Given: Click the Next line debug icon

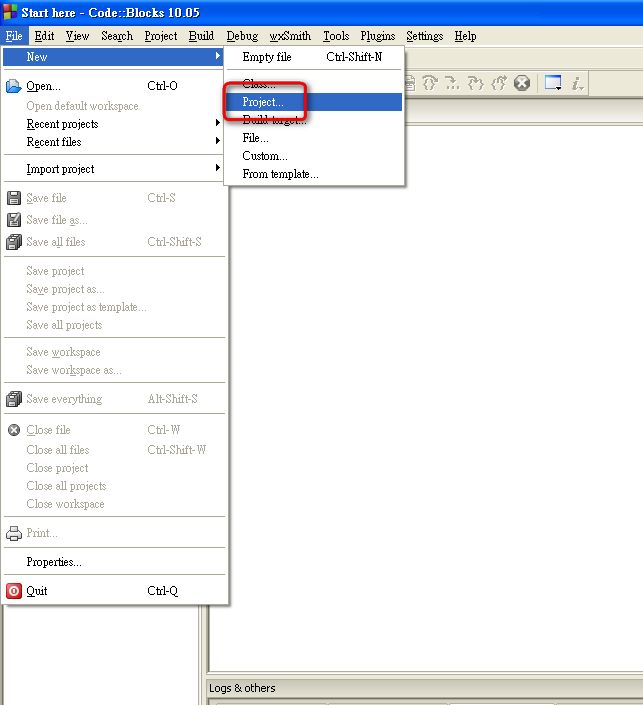Looking at the screenshot, I should pyautogui.click(x=429, y=83).
